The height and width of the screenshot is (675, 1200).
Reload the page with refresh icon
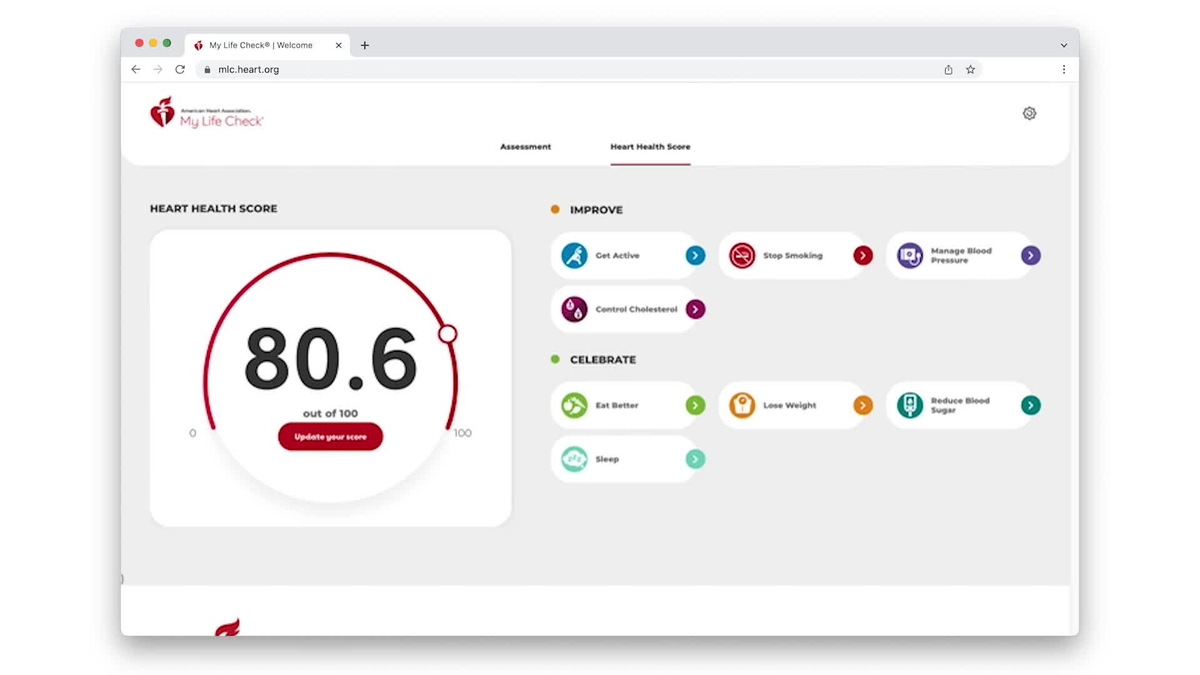(x=180, y=69)
